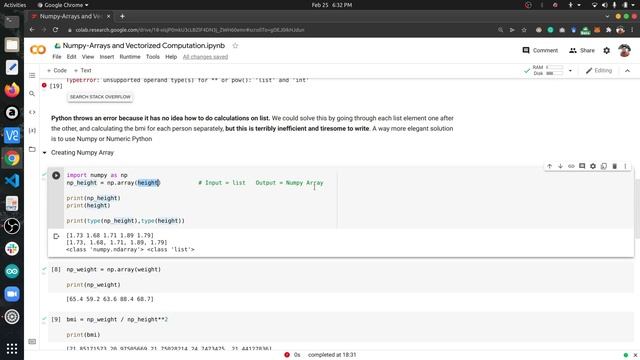Image resolution: width=640 pixels, height=360 pixels.
Task: Open the View menu
Action: 88,57
